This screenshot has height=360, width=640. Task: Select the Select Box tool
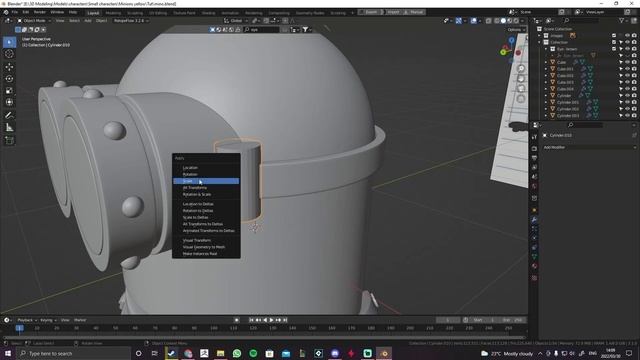9,42
